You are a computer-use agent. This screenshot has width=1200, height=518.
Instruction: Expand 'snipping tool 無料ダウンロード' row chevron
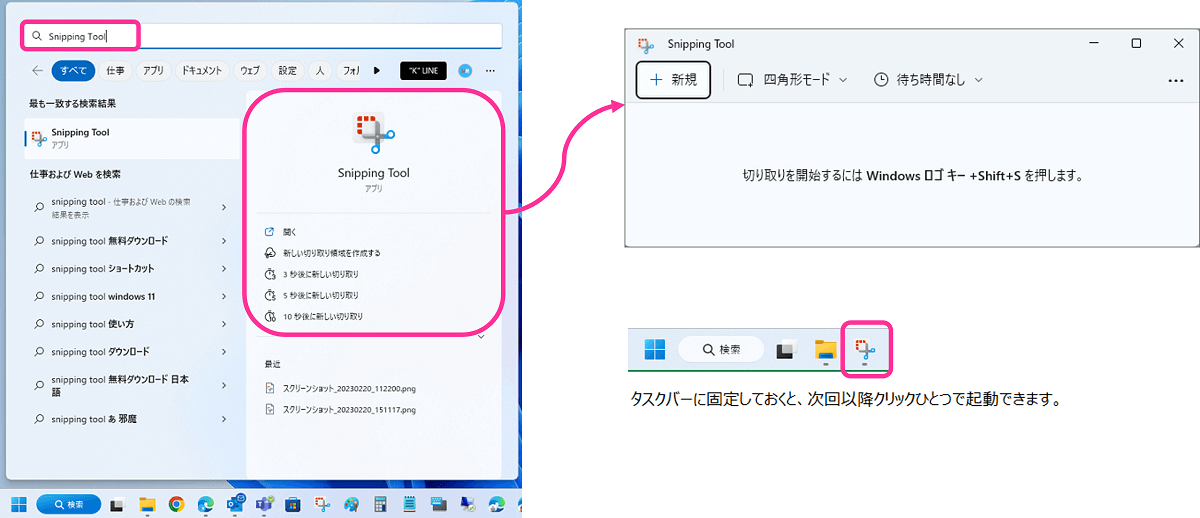pos(223,240)
